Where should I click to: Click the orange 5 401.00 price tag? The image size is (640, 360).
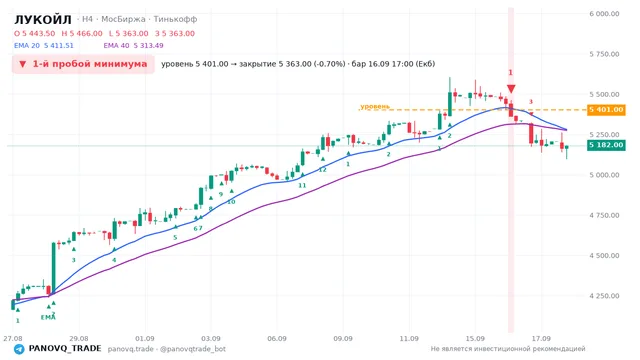pyautogui.click(x=606, y=110)
